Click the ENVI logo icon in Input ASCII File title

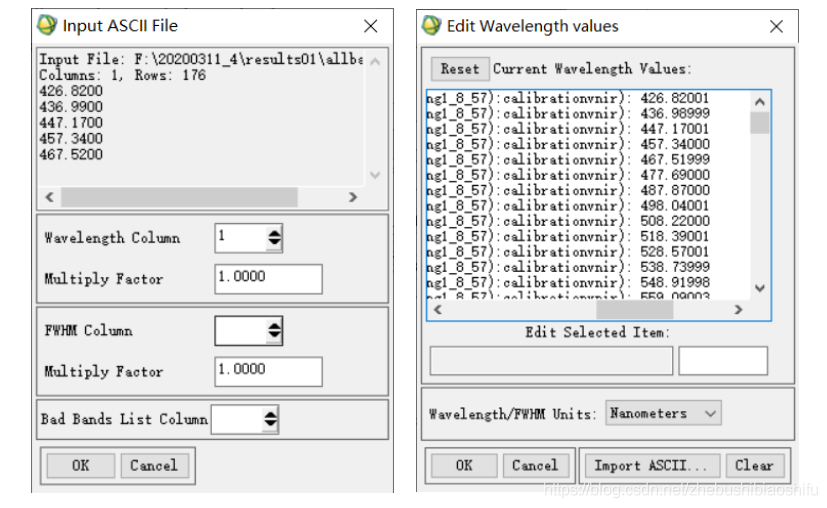click(46, 25)
